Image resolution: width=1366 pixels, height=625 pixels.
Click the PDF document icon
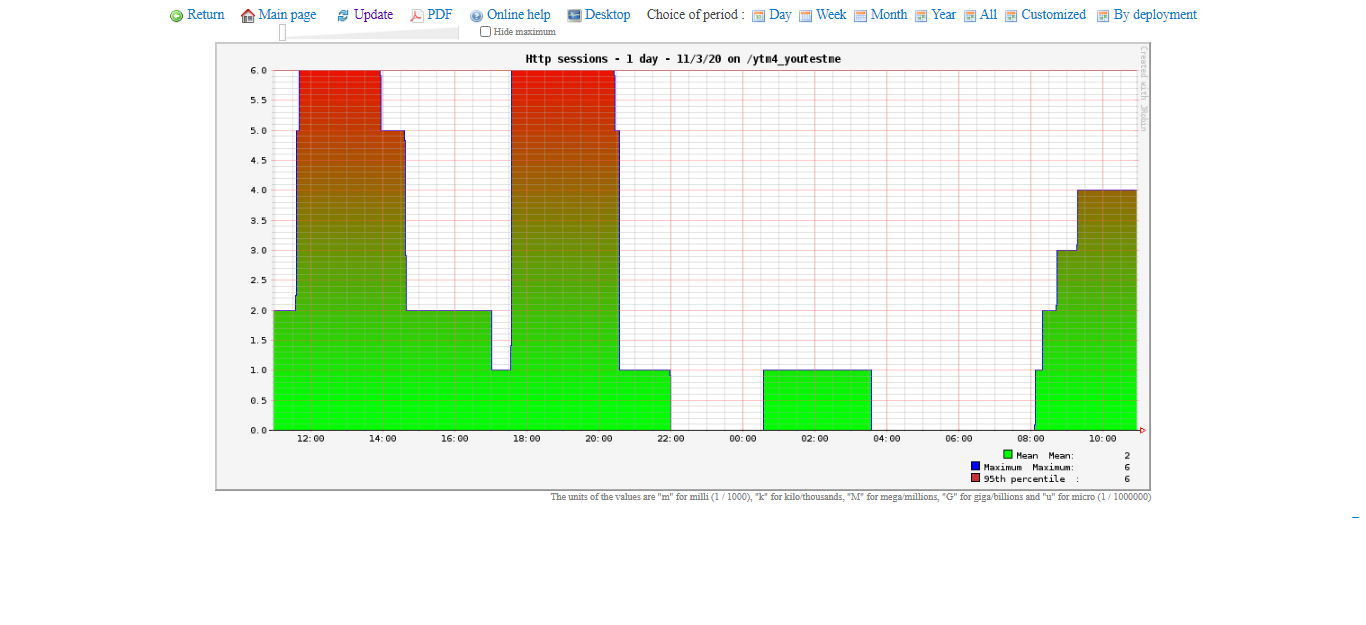tap(417, 16)
